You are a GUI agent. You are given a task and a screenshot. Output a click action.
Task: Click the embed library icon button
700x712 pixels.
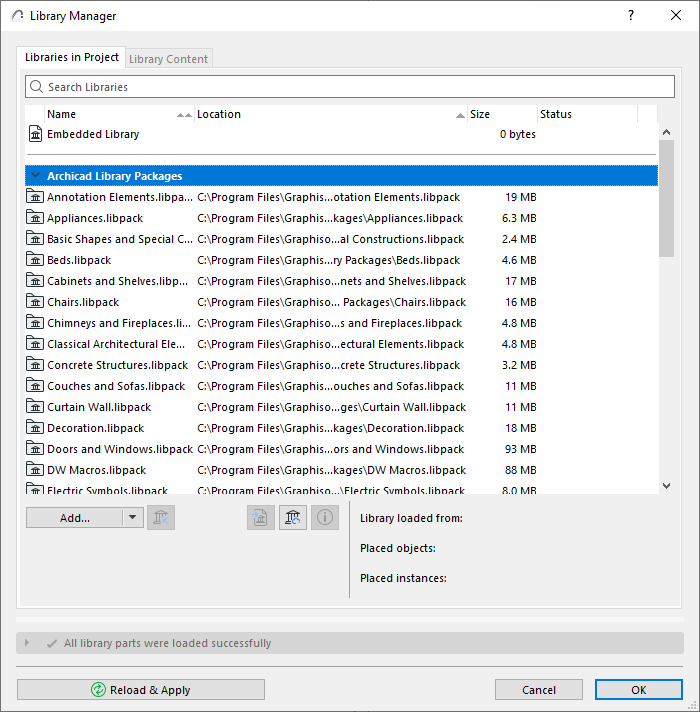coord(261,517)
